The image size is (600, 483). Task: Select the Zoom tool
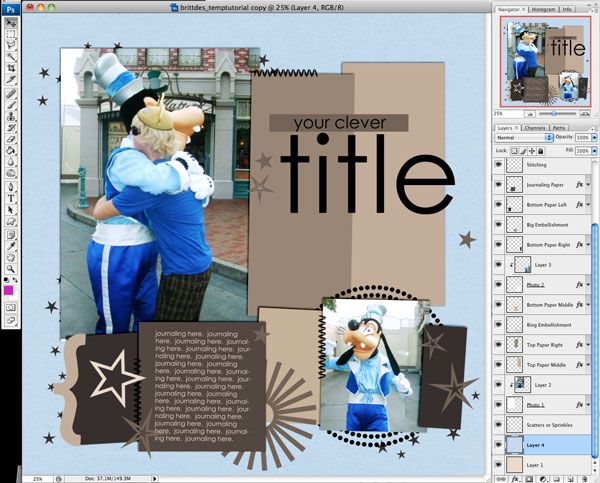[11, 269]
